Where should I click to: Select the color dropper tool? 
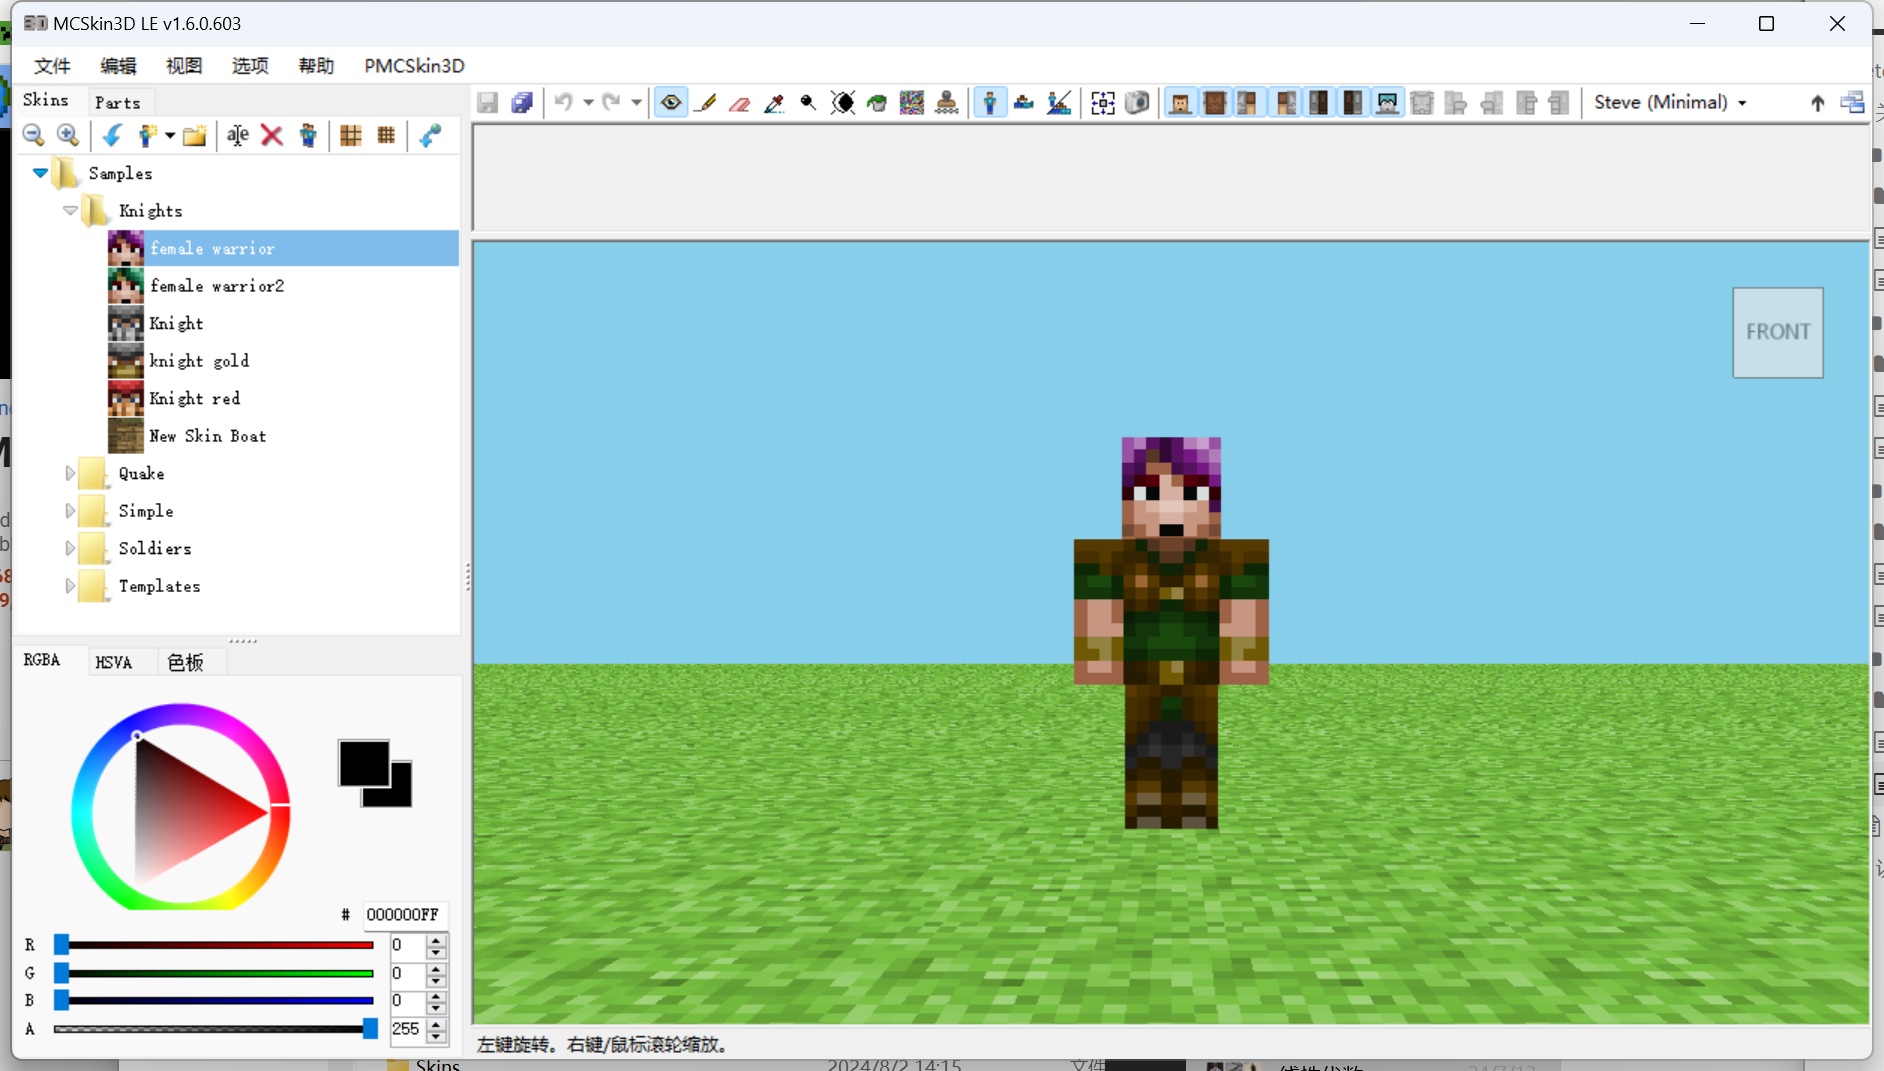[774, 102]
